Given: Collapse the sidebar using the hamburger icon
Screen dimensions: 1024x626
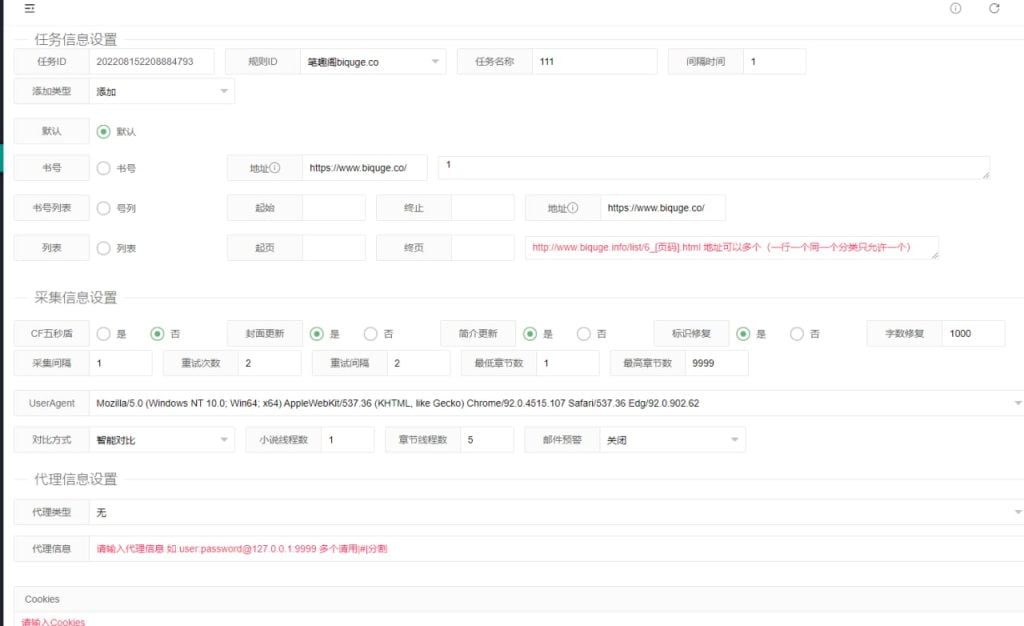Looking at the screenshot, I should [x=28, y=9].
